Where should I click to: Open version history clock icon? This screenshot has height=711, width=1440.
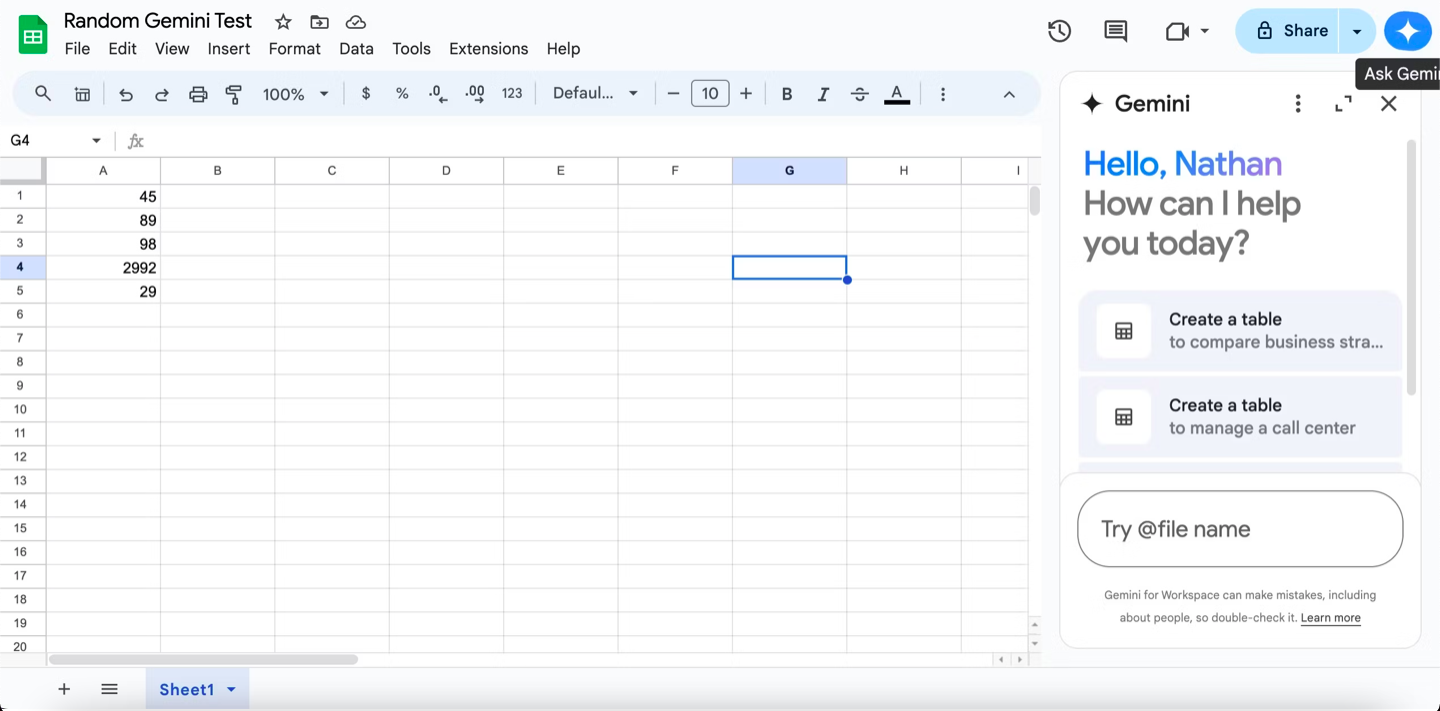pyautogui.click(x=1059, y=31)
